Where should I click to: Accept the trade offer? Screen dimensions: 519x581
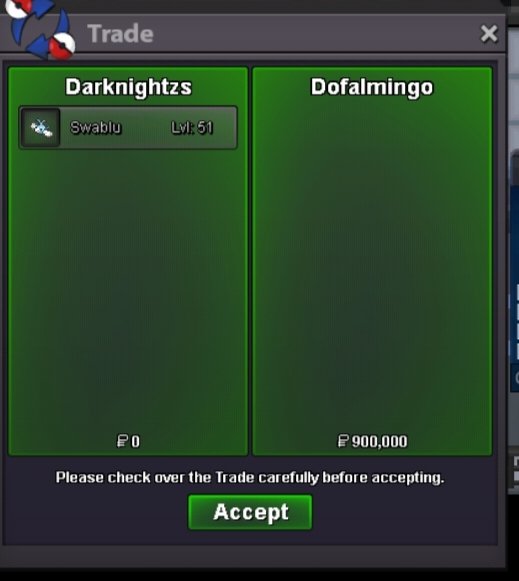(x=250, y=512)
